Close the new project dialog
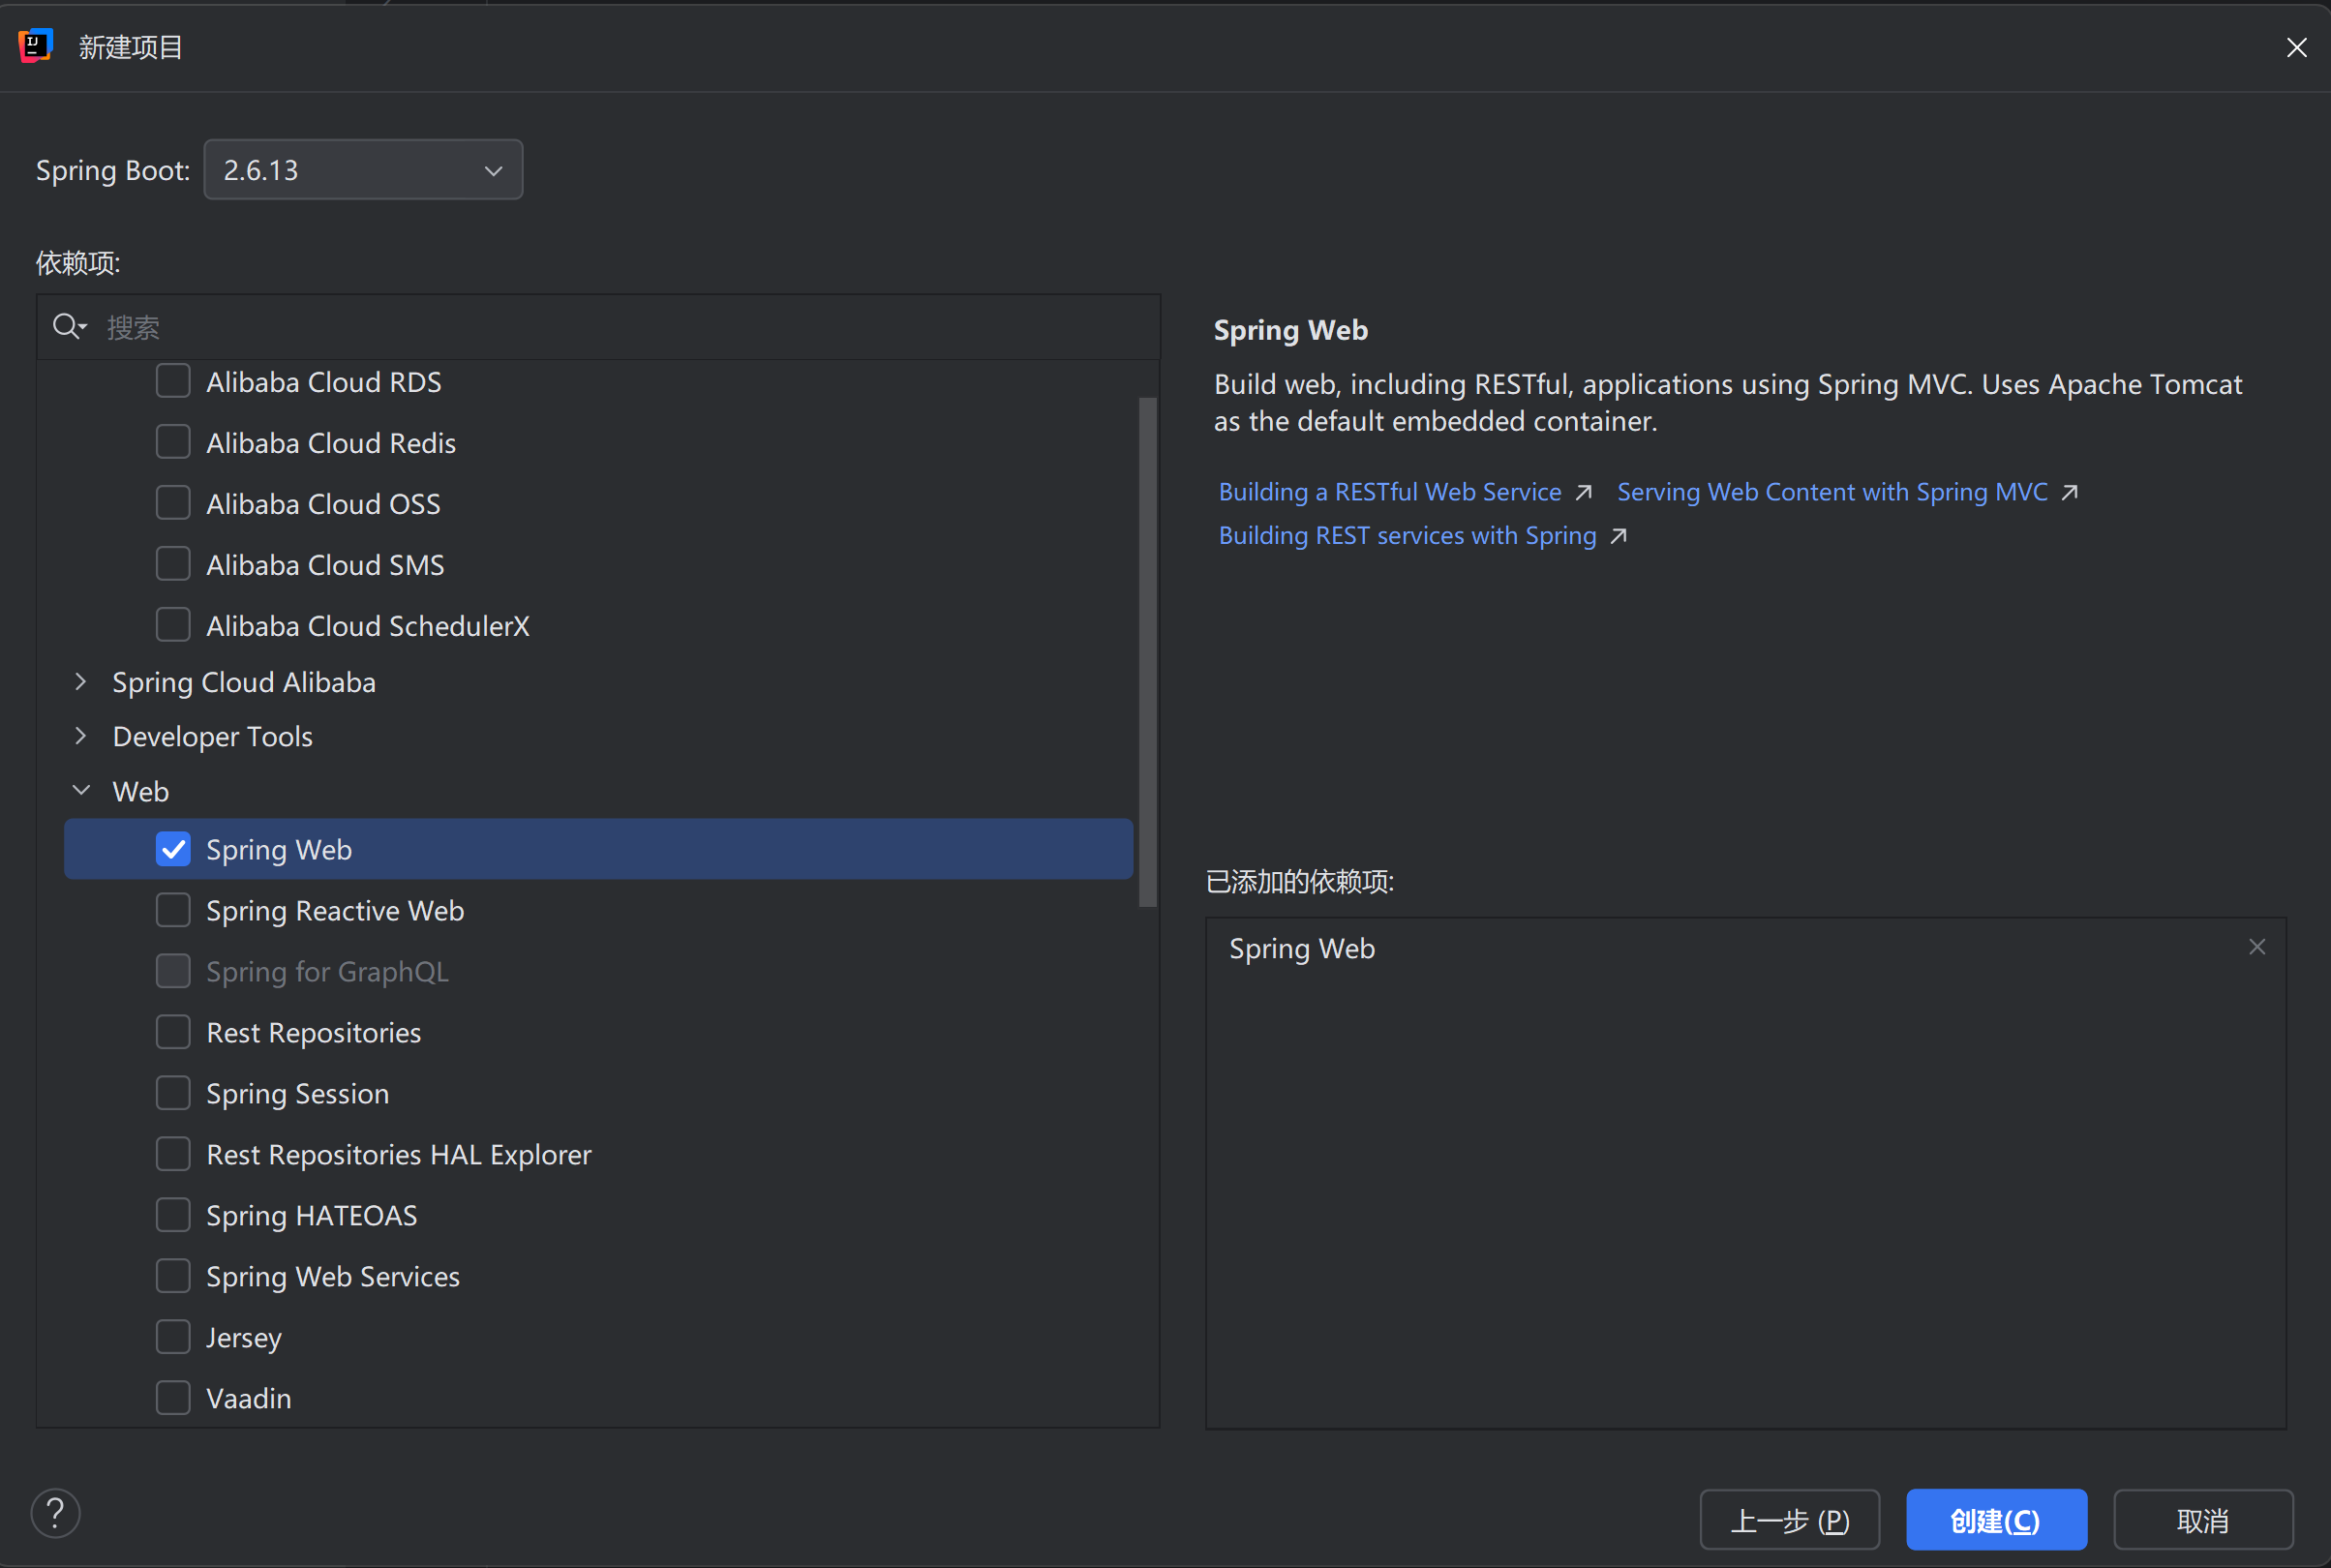The image size is (2331, 1568). [x=2297, y=47]
